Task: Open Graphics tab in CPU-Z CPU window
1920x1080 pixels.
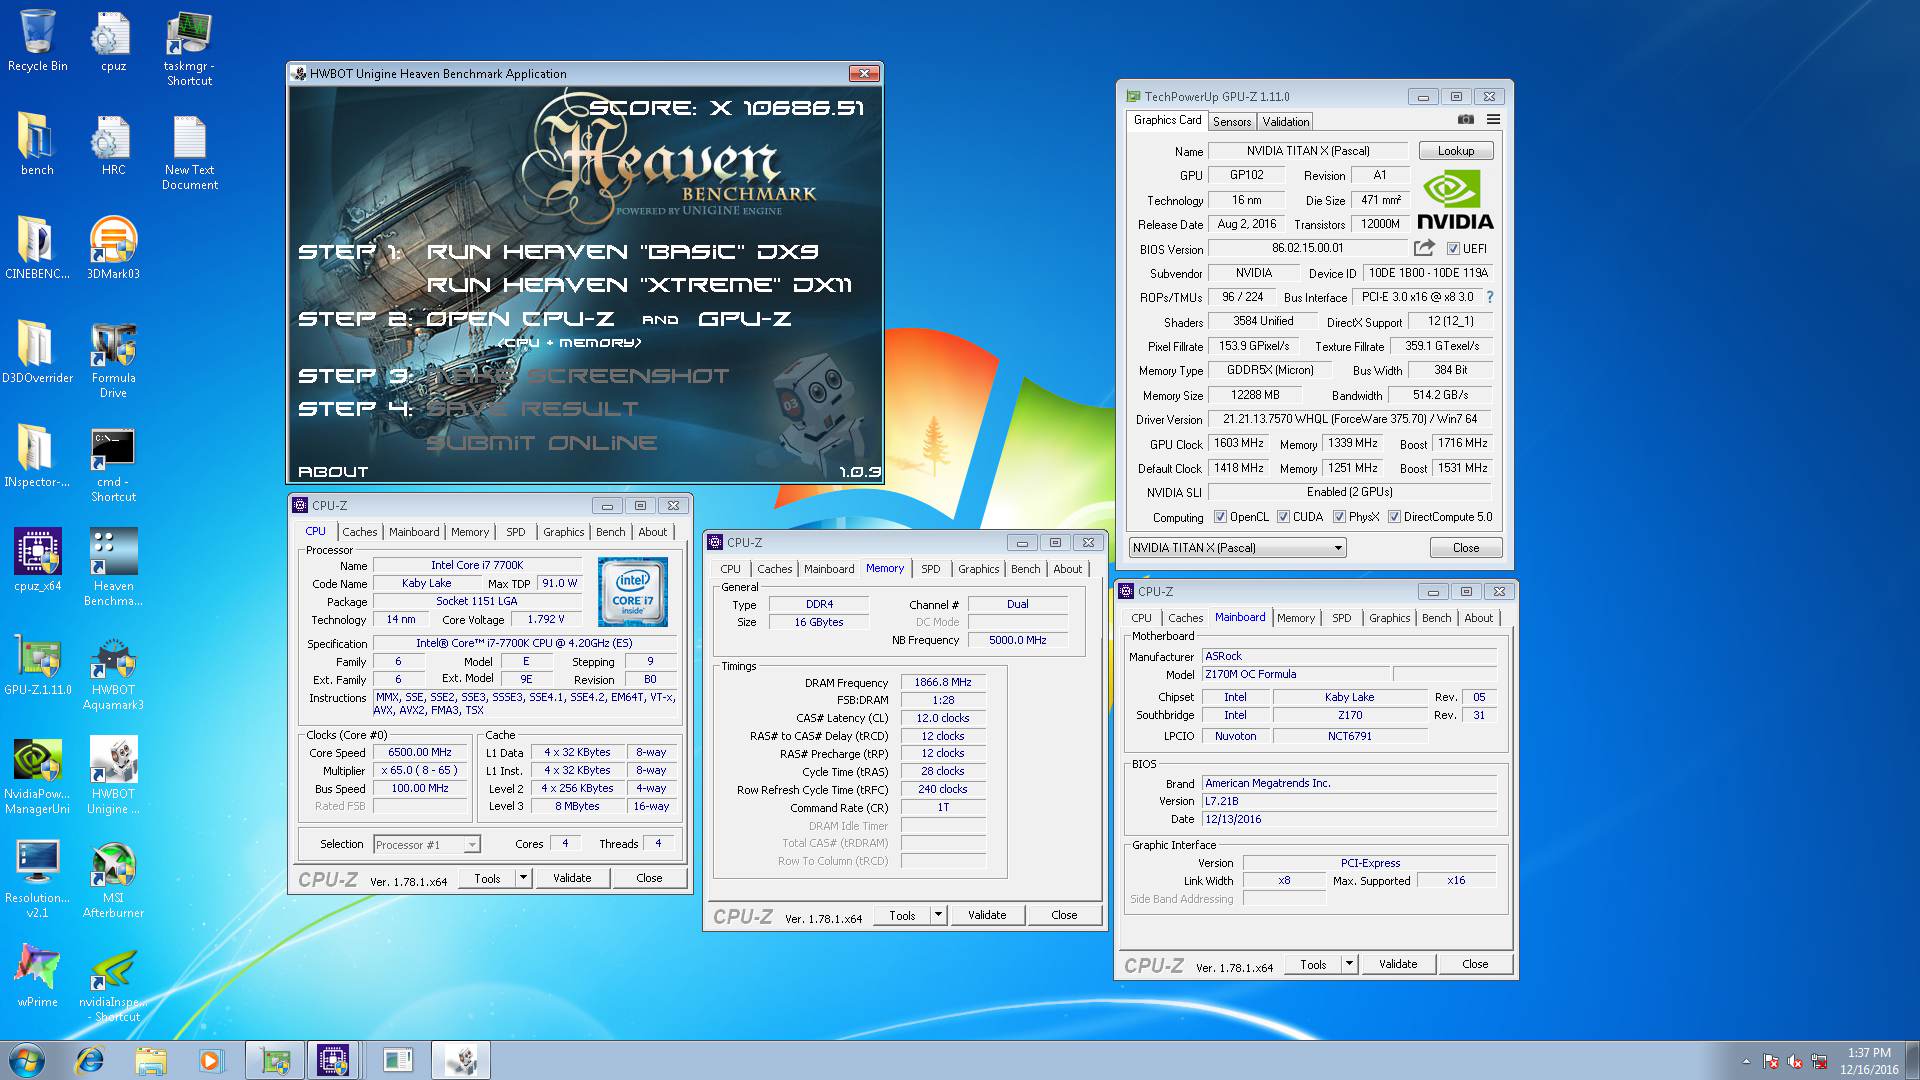Action: tap(563, 532)
